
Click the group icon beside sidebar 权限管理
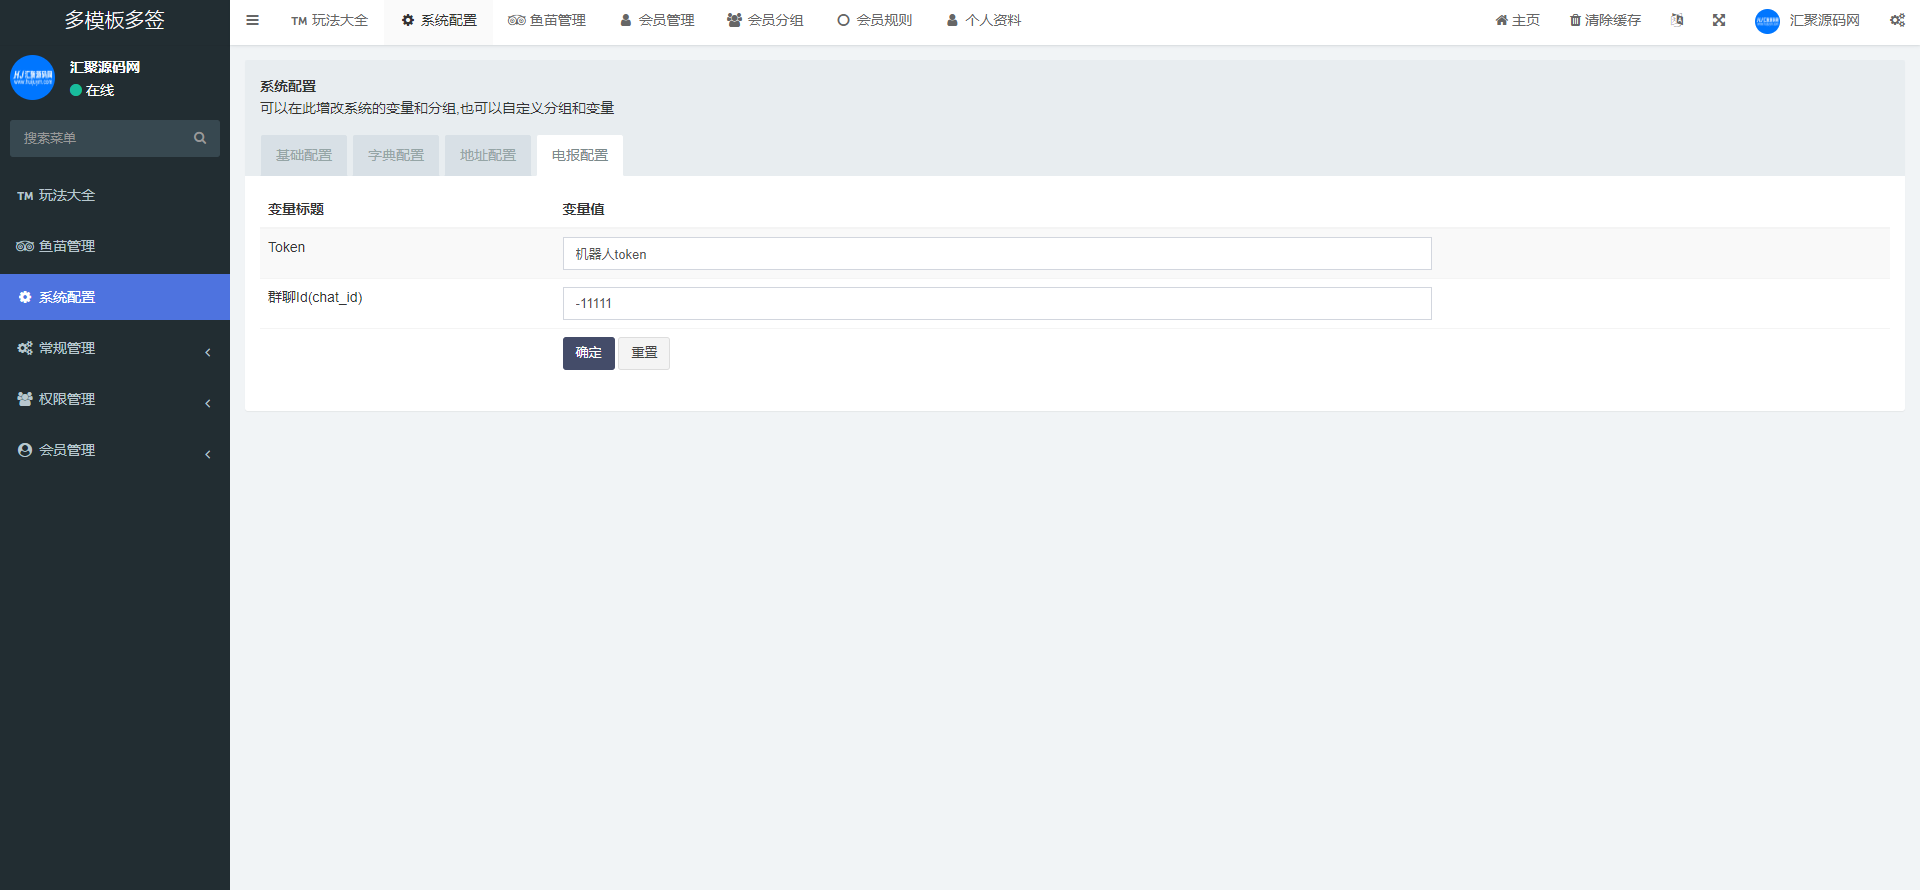(25, 399)
